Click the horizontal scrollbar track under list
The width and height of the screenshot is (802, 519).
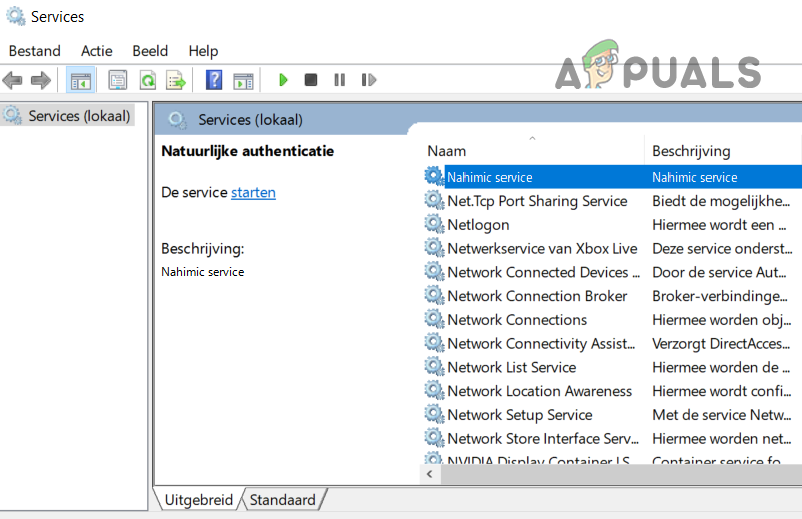pyautogui.click(x=621, y=474)
